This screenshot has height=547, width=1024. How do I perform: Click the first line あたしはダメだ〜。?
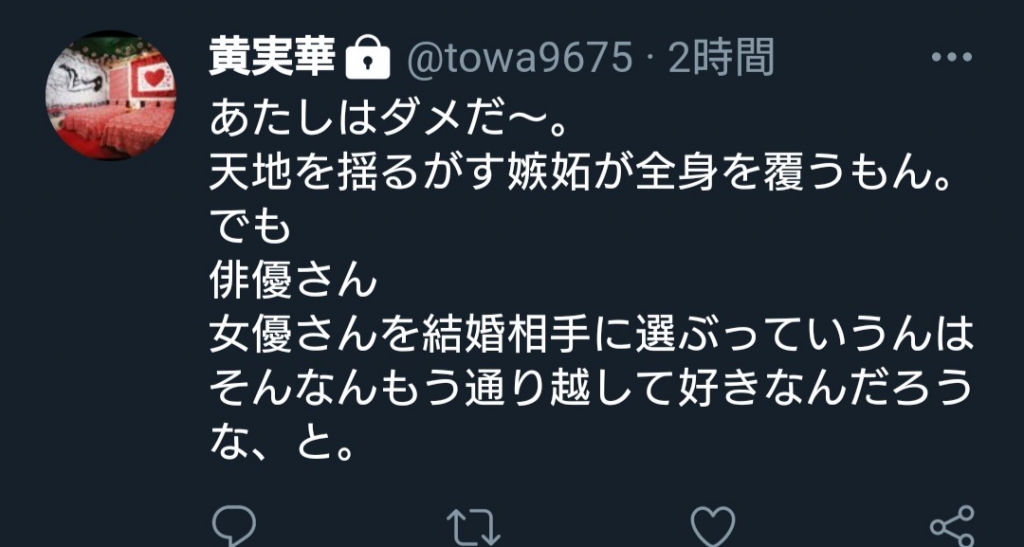[387, 120]
